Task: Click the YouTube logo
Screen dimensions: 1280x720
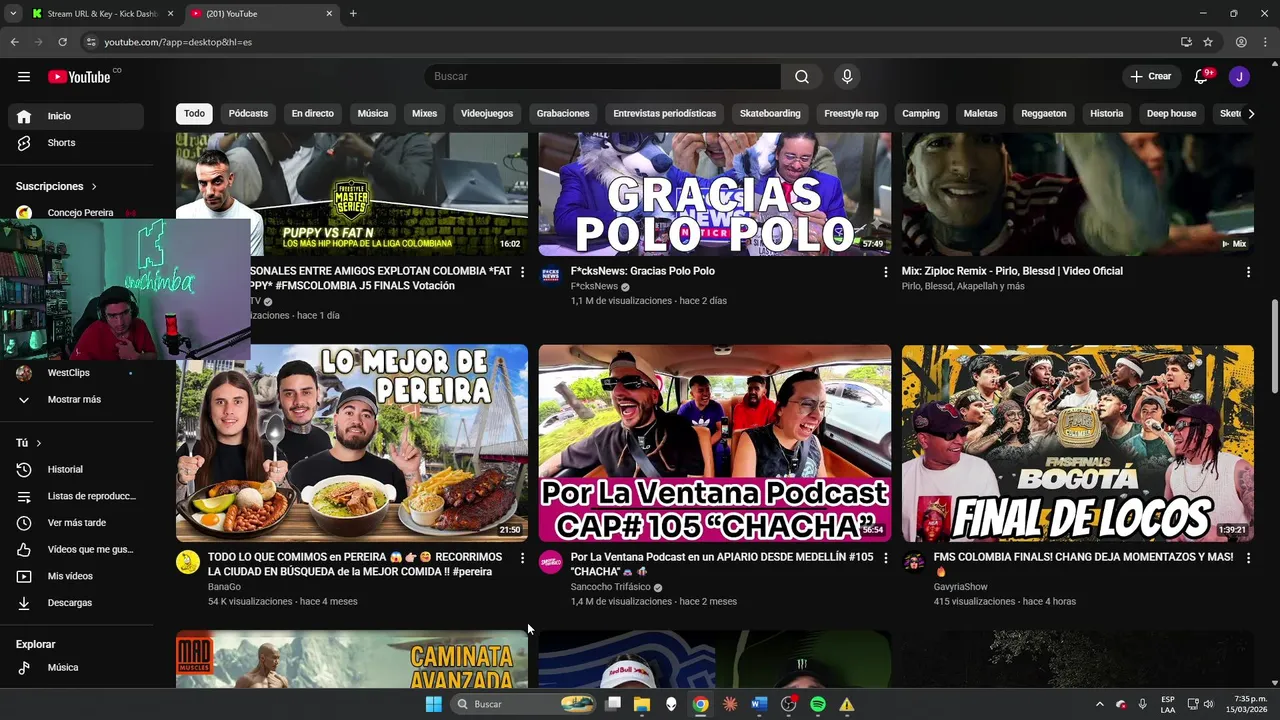Action: coord(79,77)
